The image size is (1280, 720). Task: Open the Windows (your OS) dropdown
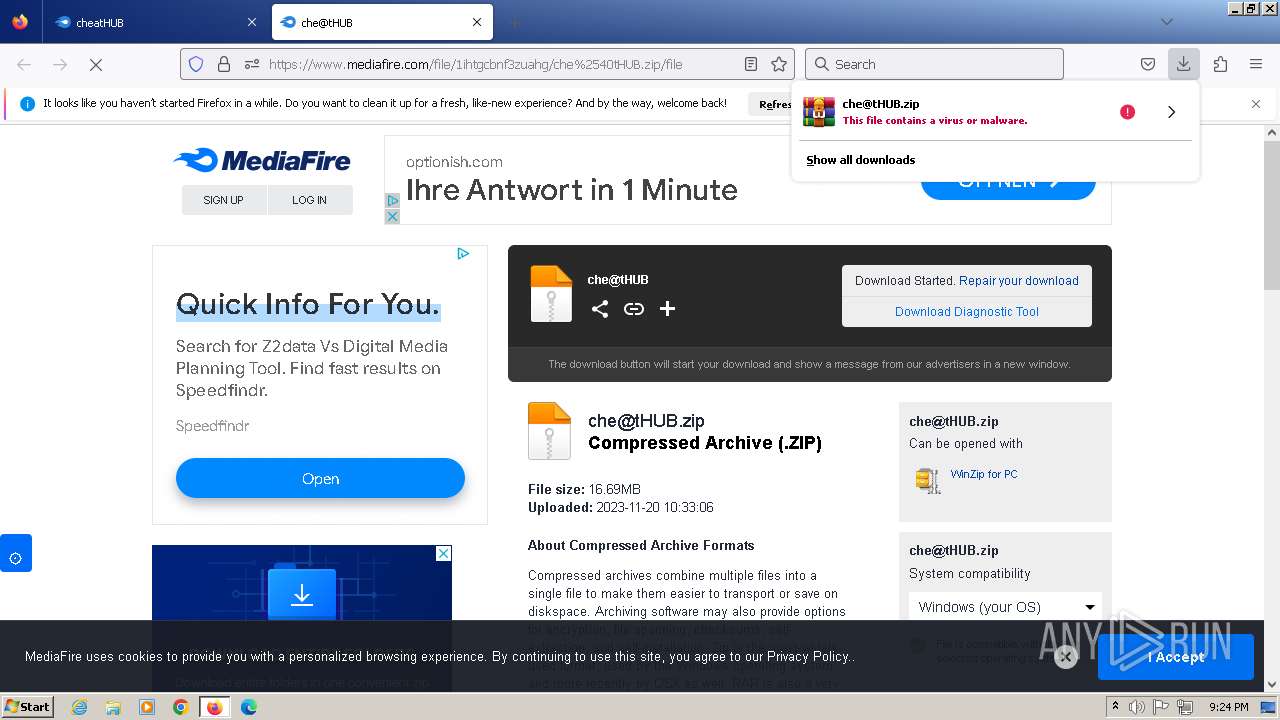1006,607
